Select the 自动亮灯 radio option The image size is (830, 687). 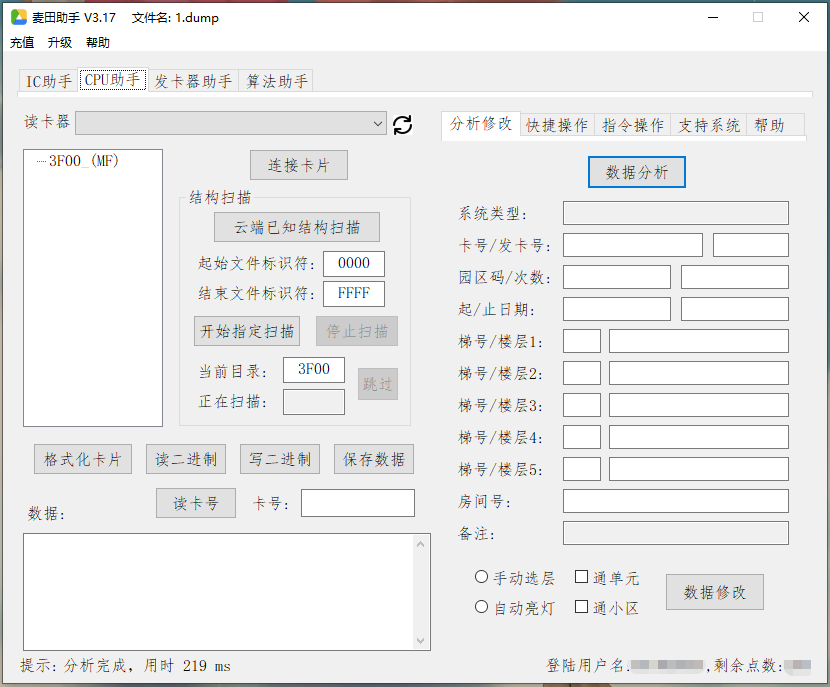click(x=481, y=606)
